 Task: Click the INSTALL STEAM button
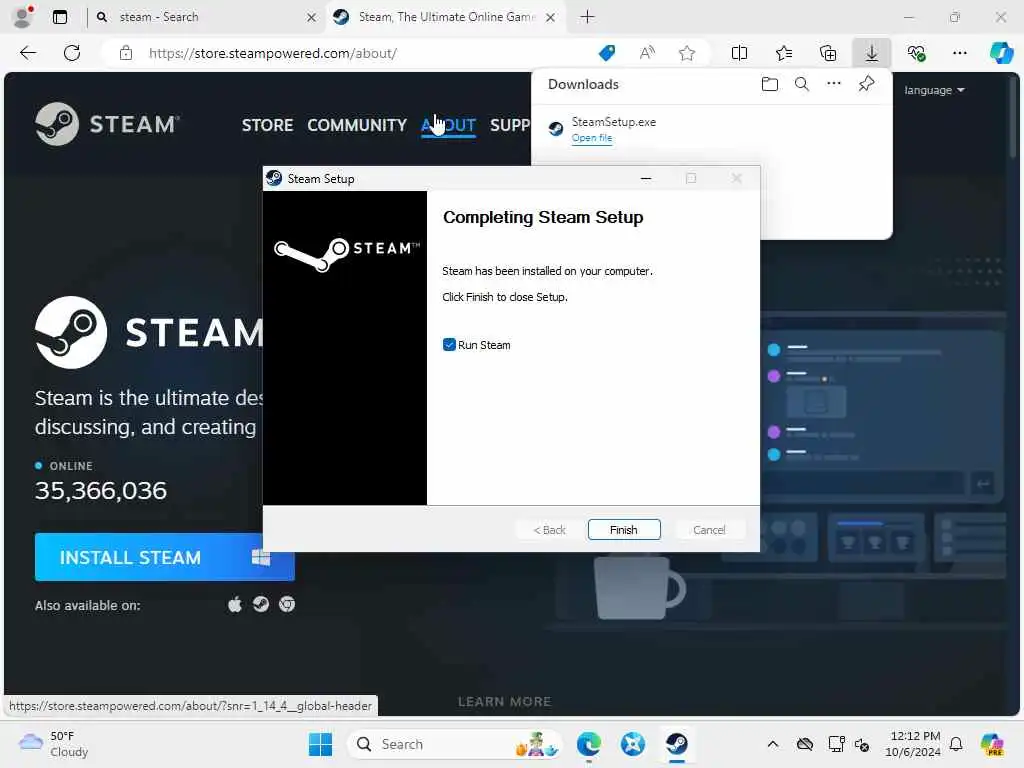pos(165,557)
